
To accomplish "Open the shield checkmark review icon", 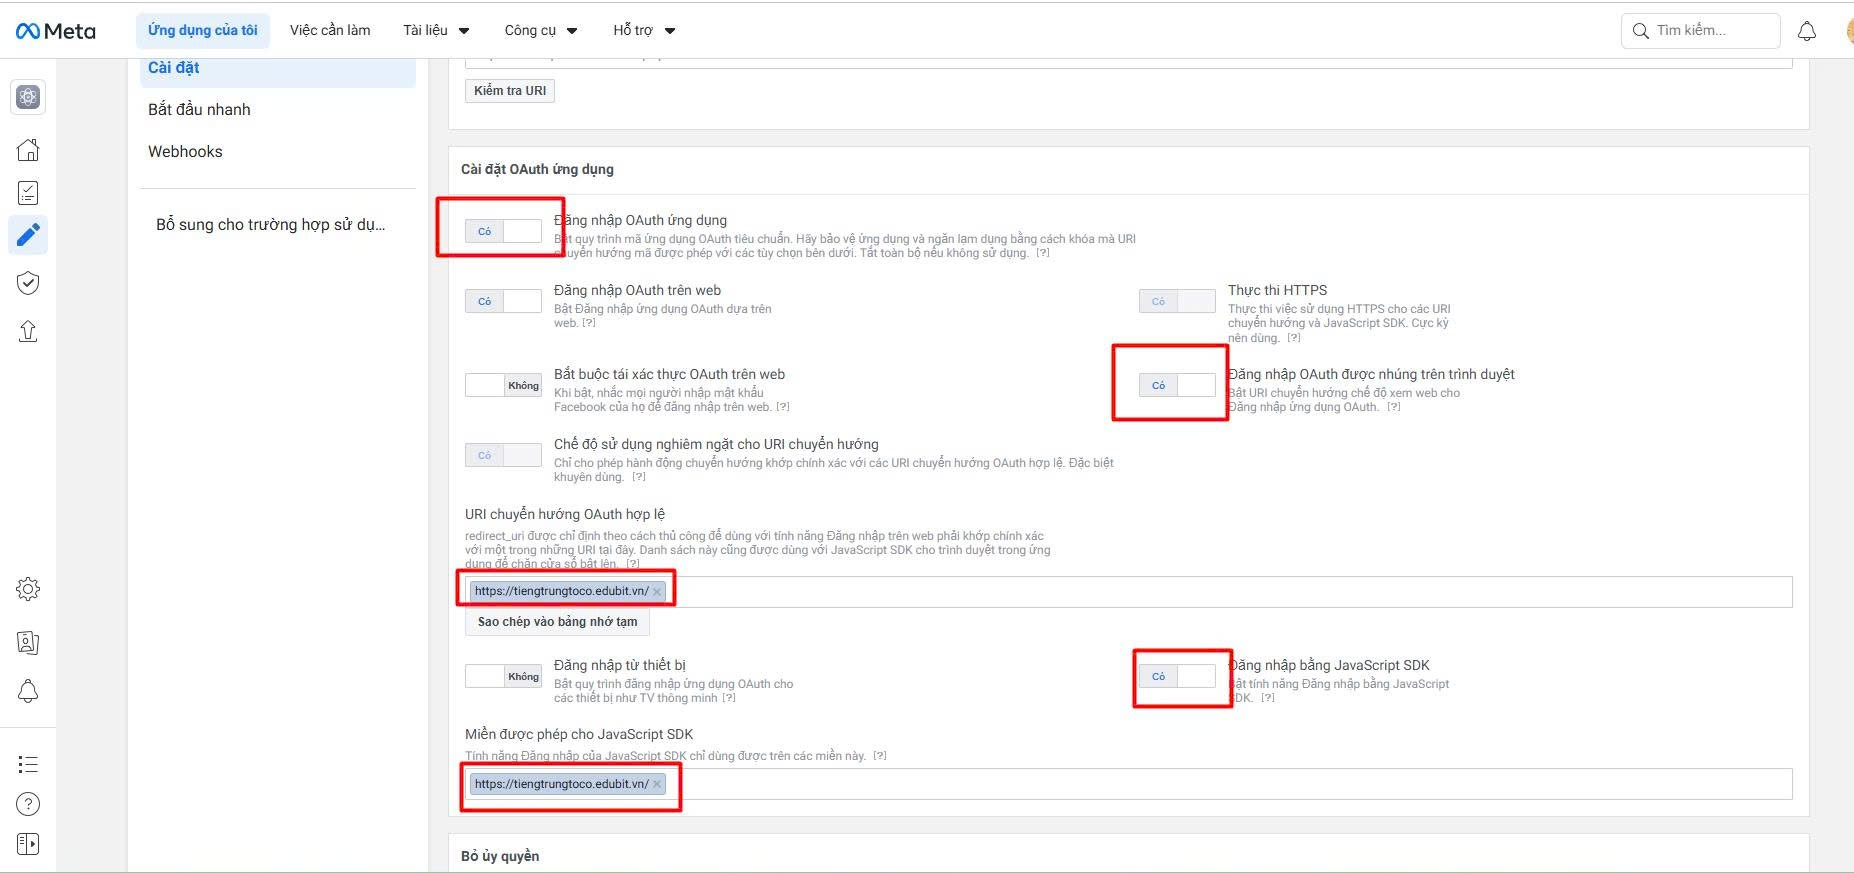I will coord(28,283).
